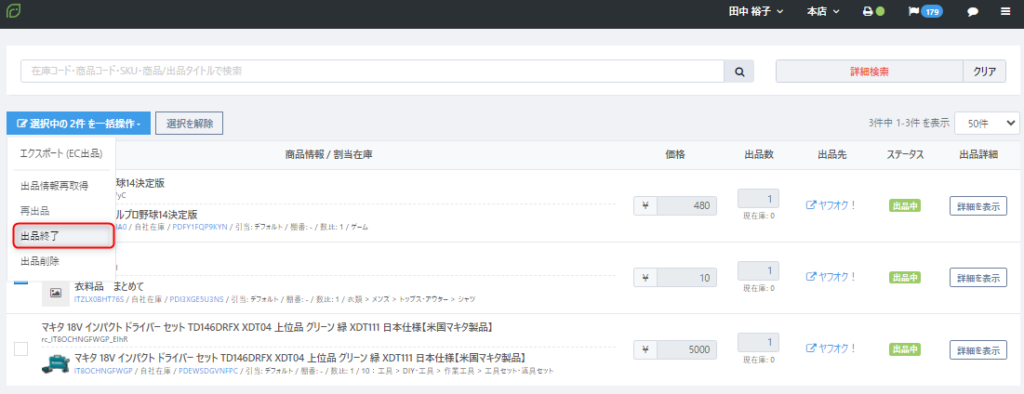Viewport: 1024px width, 394px height.
Task: Click the Makita driver product thumbnail
Action: tap(56, 364)
